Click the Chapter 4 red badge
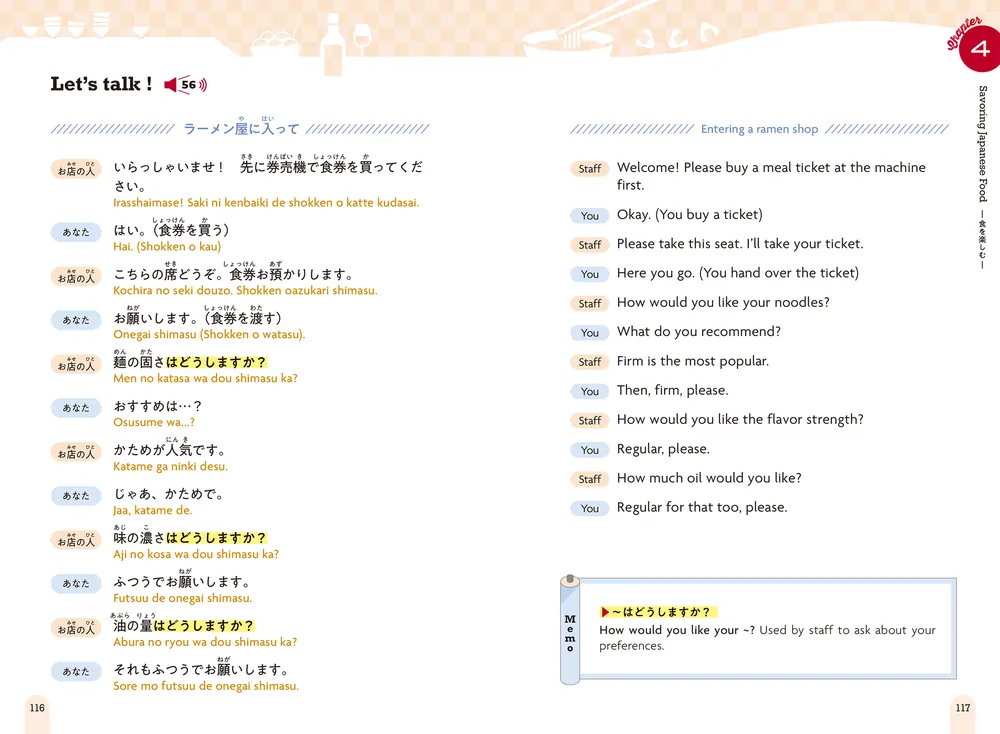1000x734 pixels. click(979, 48)
